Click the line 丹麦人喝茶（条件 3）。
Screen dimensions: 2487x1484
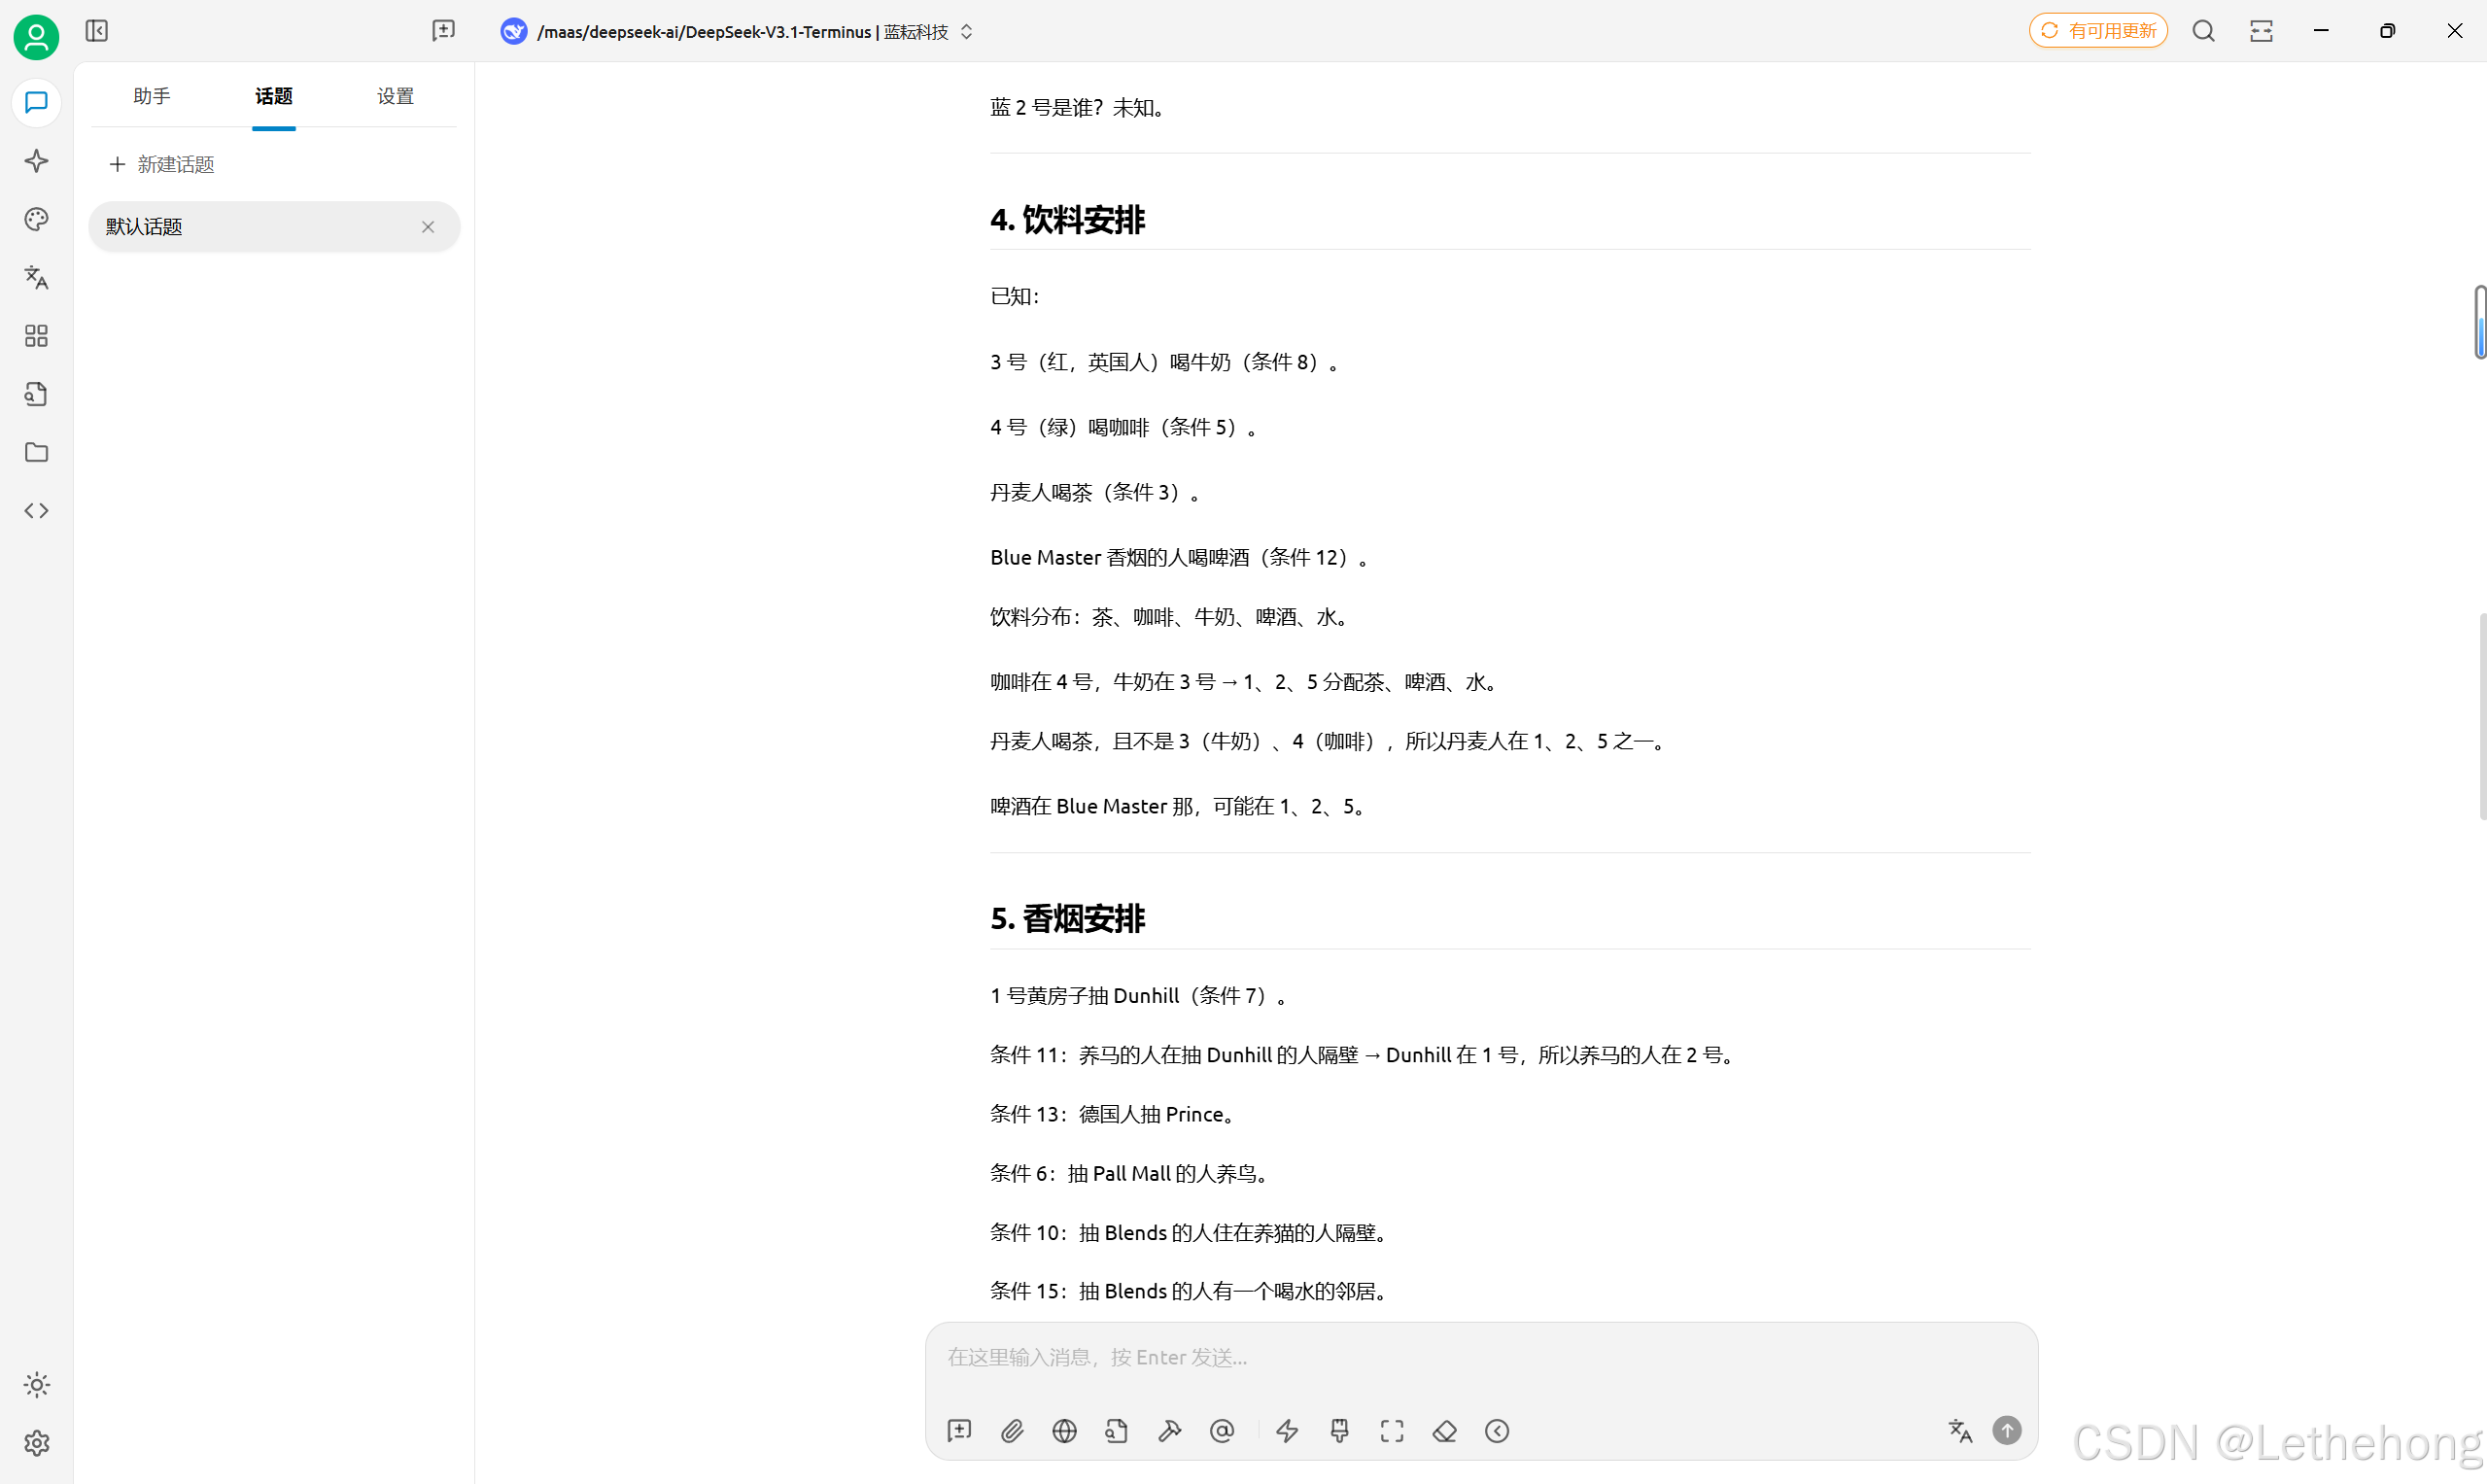[1095, 492]
